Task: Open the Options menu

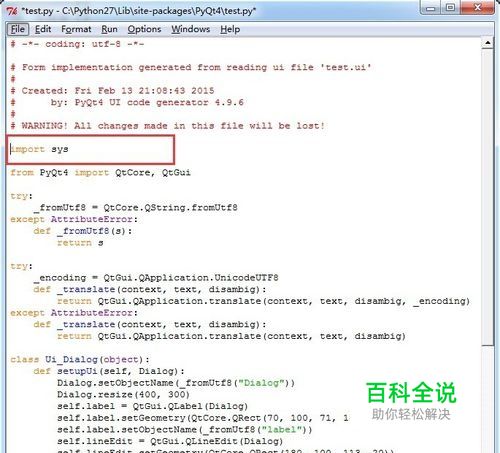Action: coord(144,29)
